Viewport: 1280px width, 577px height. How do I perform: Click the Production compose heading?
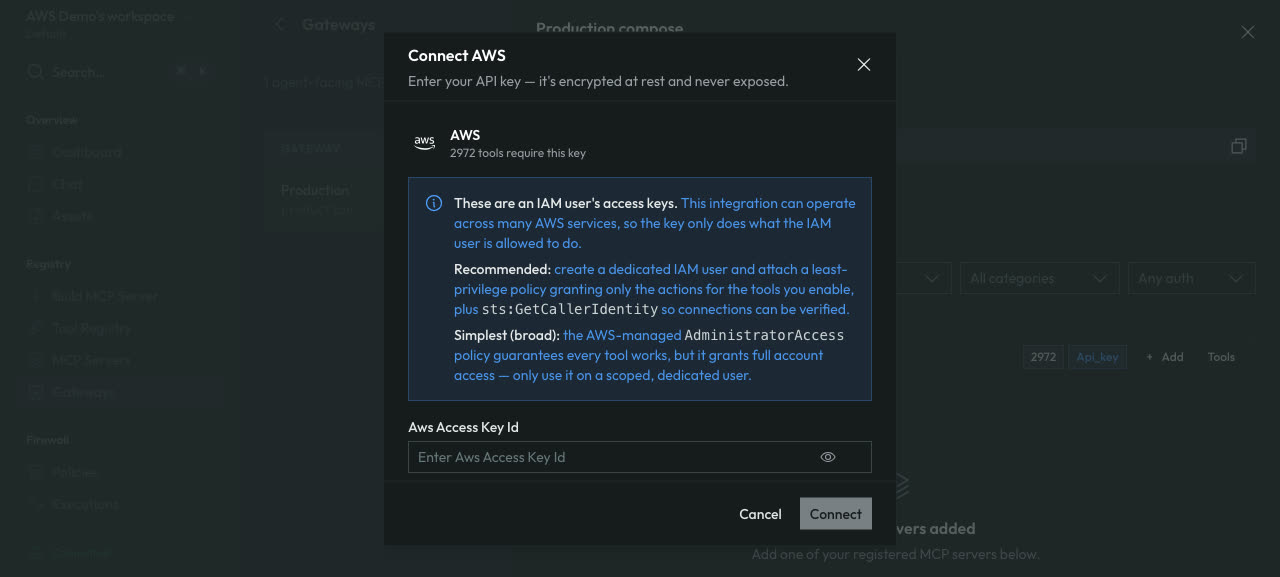(x=609, y=28)
